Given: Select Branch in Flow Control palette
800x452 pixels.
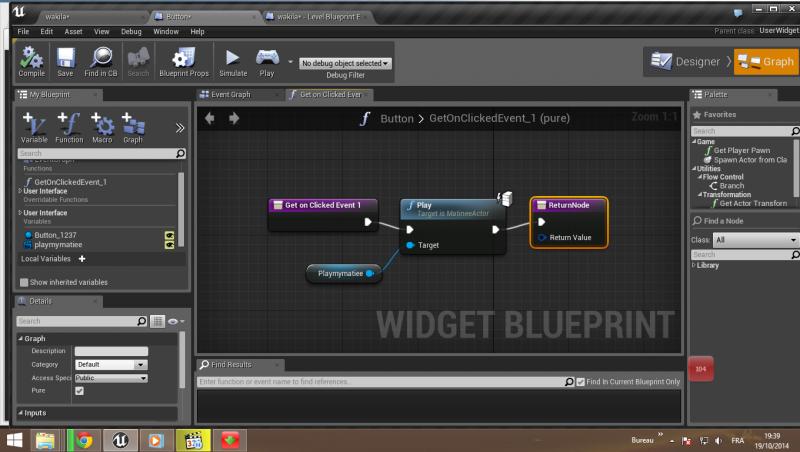Looking at the screenshot, I should click(732, 186).
